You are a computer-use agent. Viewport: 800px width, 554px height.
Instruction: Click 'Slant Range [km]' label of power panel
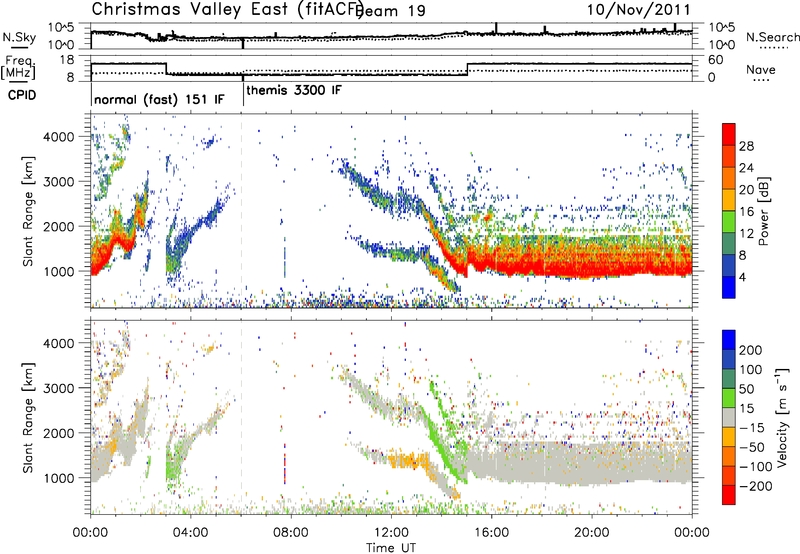pos(28,211)
